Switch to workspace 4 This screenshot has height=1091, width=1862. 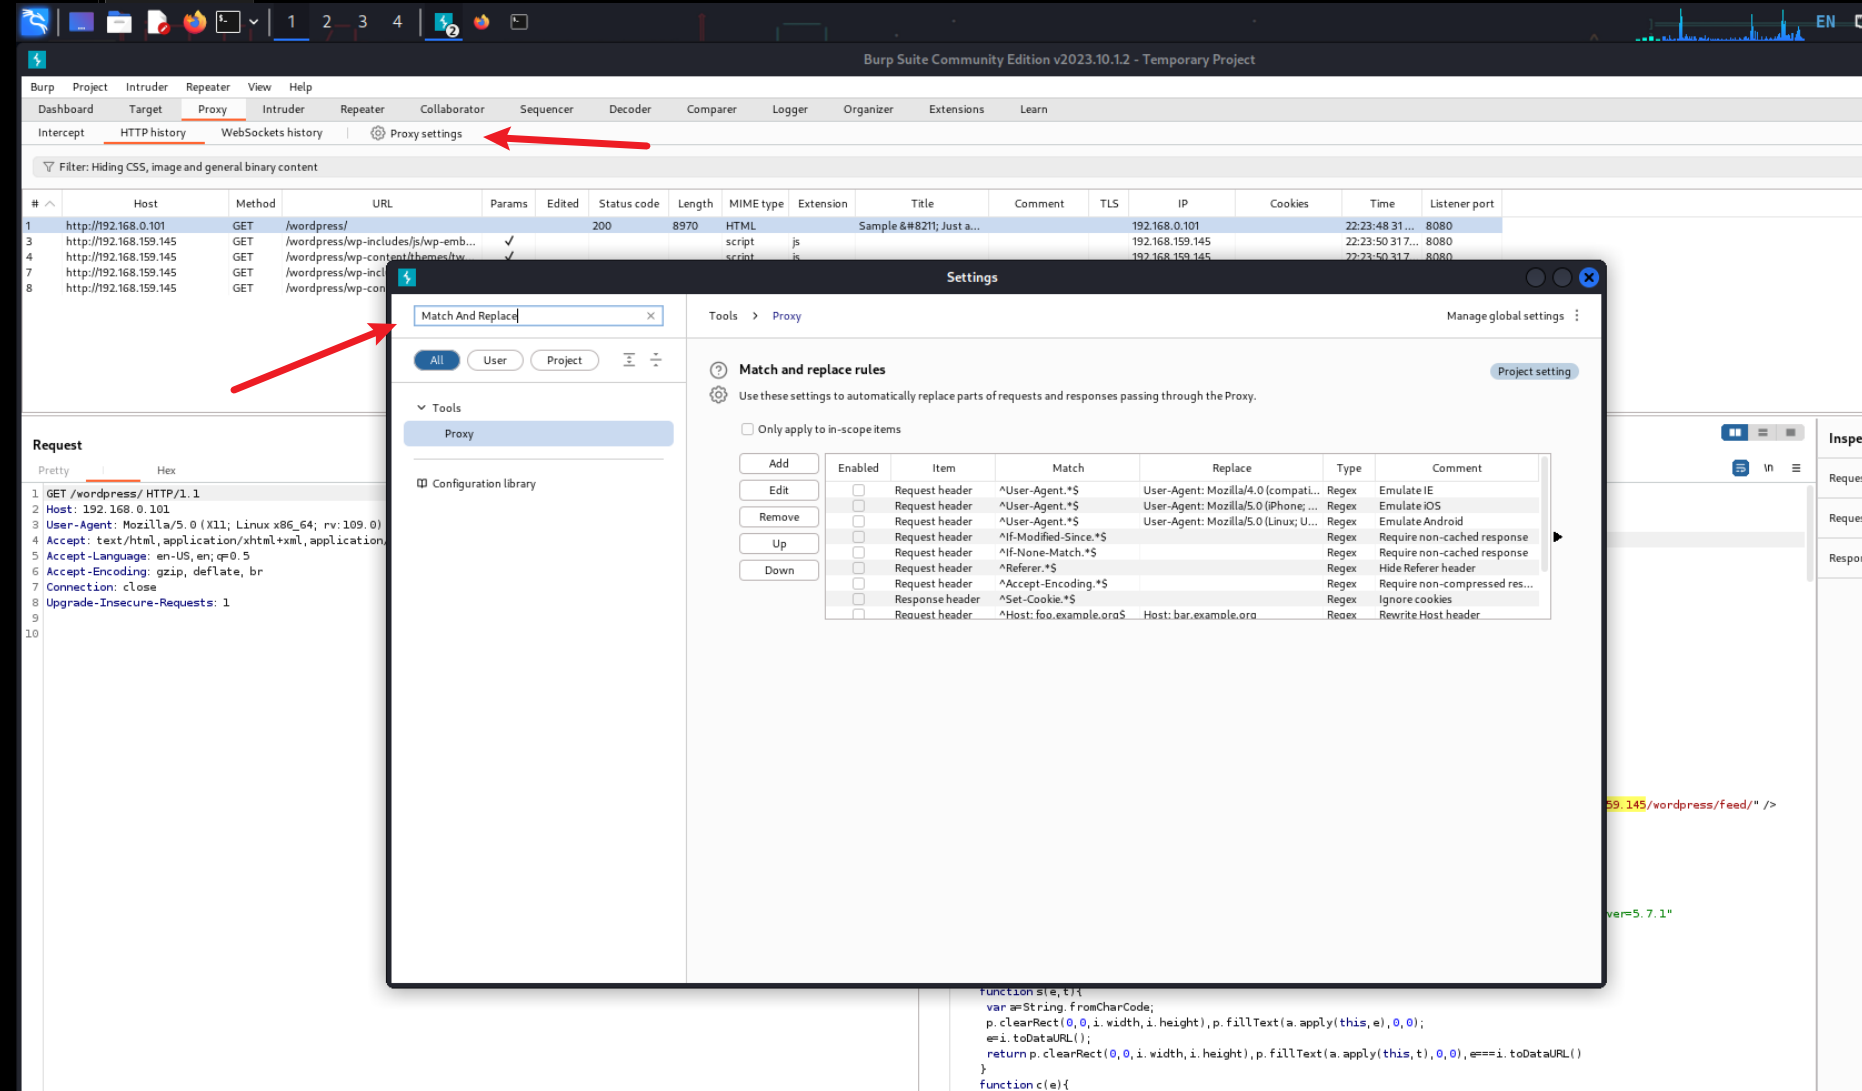coord(397,22)
